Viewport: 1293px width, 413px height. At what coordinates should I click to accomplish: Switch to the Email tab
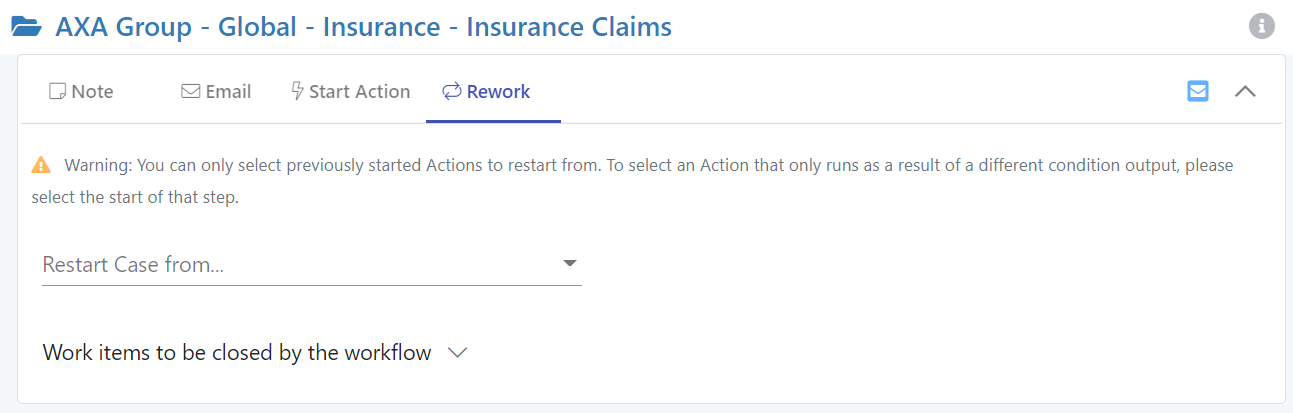[216, 92]
